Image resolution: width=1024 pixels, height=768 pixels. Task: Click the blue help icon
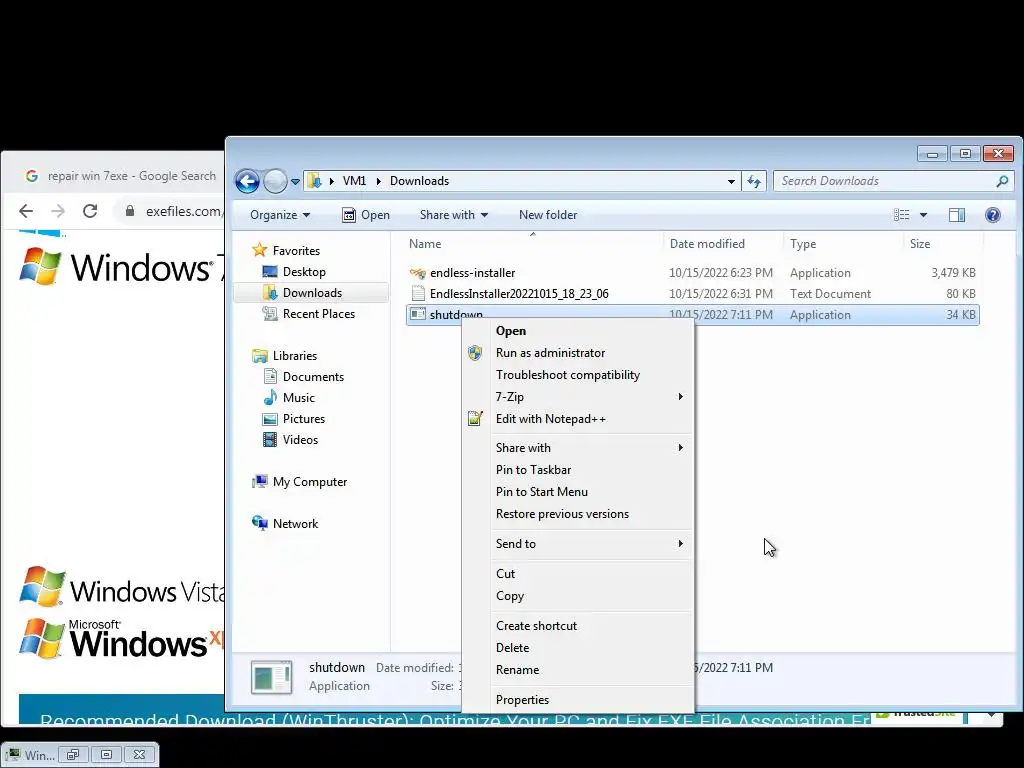993,215
